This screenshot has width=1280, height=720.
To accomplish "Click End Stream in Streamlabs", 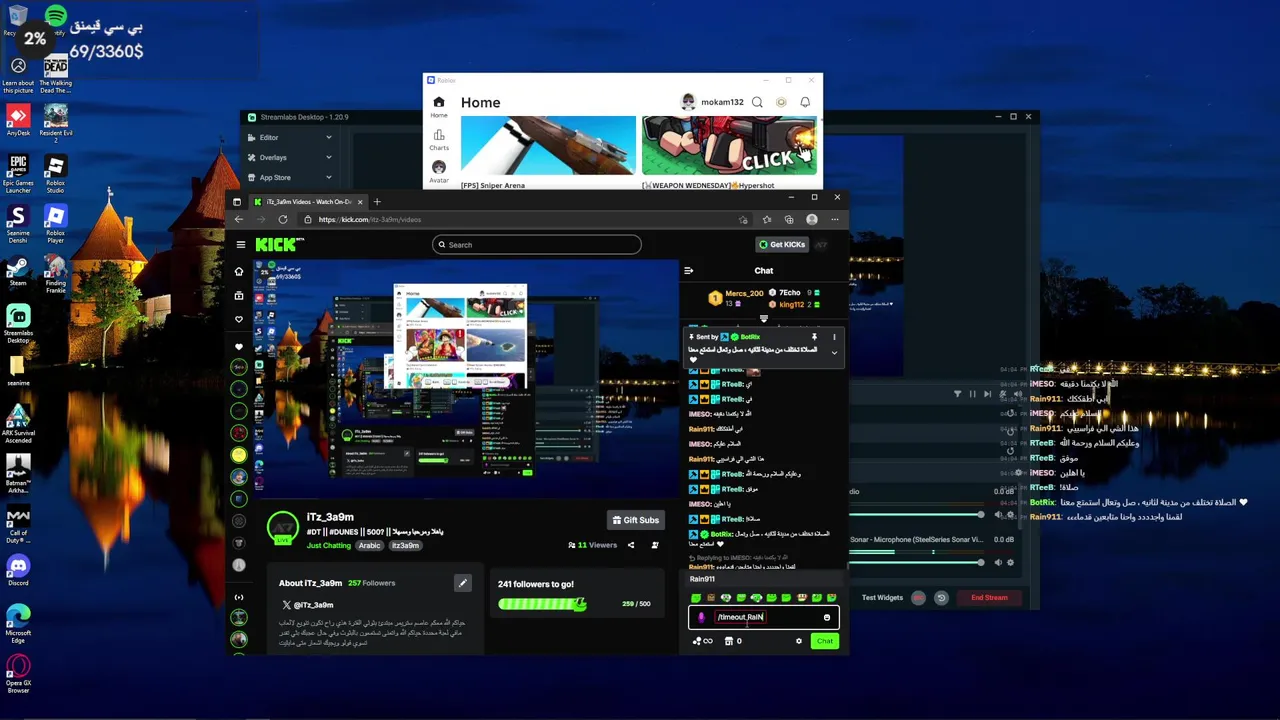I will 989,598.
